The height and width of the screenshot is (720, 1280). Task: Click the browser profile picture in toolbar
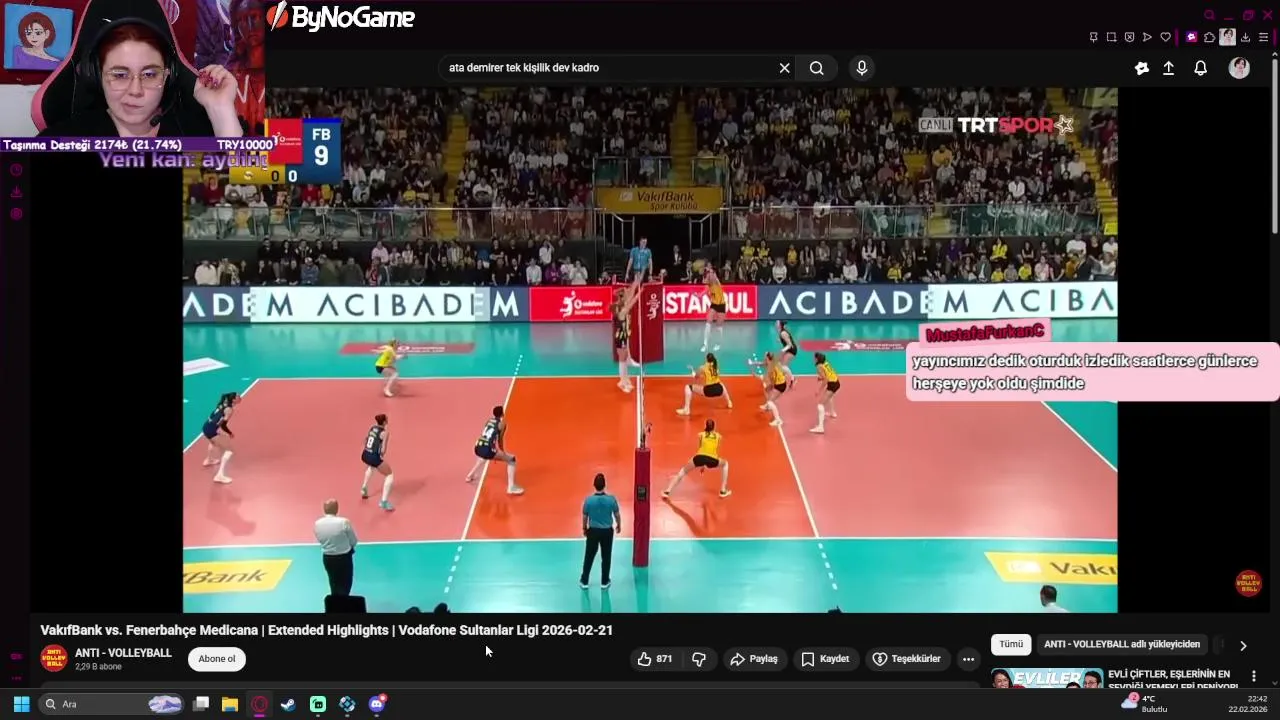(x=1227, y=37)
